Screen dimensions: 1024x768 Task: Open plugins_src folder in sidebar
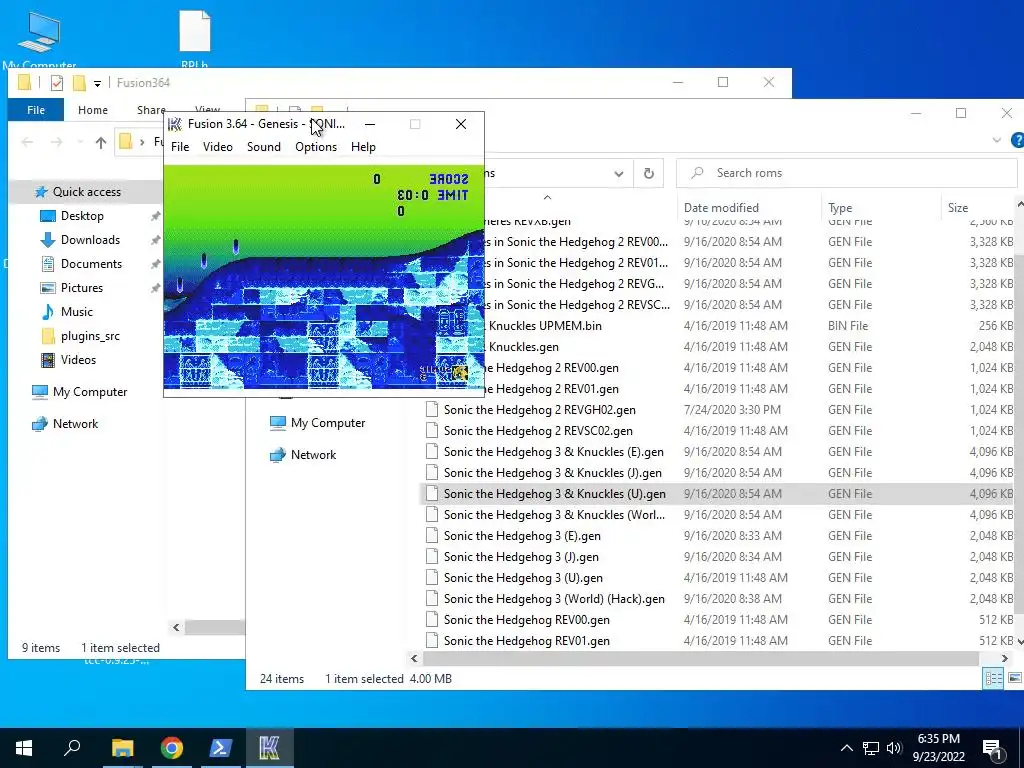click(x=90, y=336)
